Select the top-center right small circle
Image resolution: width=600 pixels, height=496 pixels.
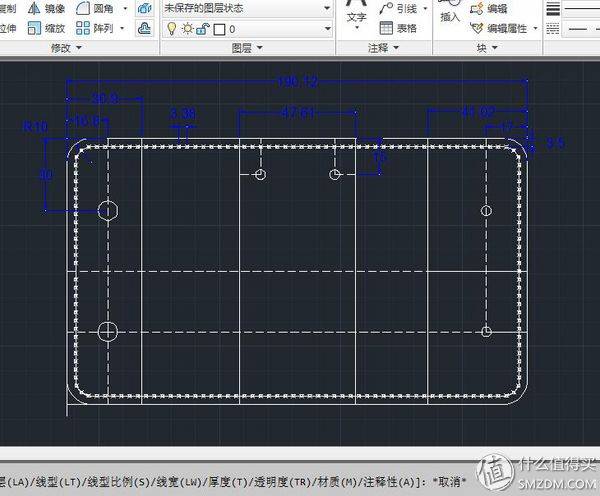coord(335,175)
